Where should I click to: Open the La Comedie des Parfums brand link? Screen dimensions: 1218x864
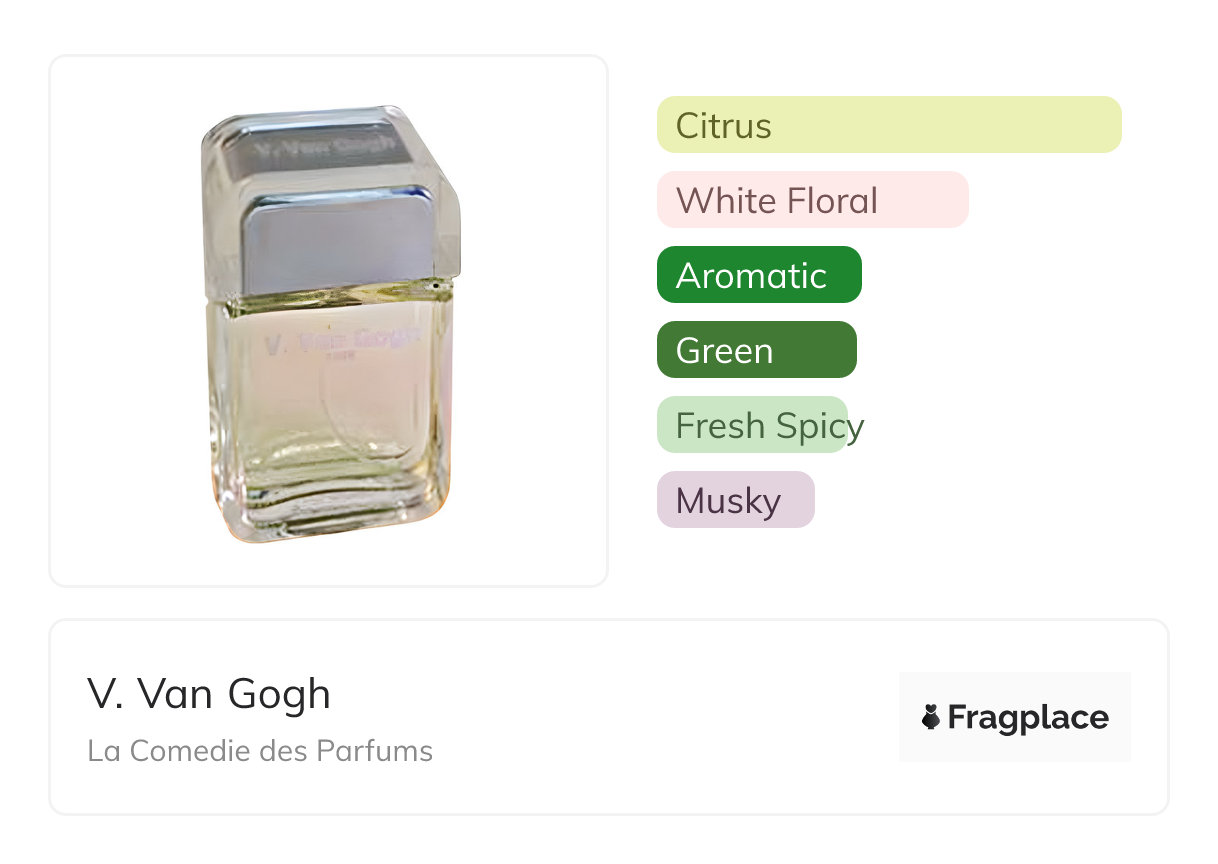260,751
